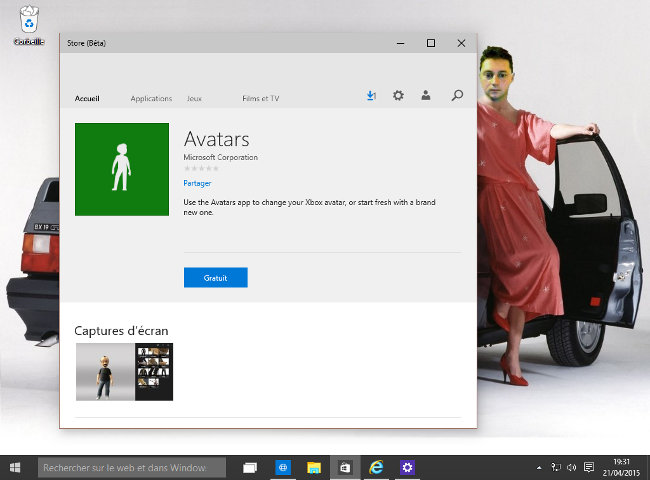Open the Films et TV tab
The image size is (650, 480).
[x=260, y=99]
